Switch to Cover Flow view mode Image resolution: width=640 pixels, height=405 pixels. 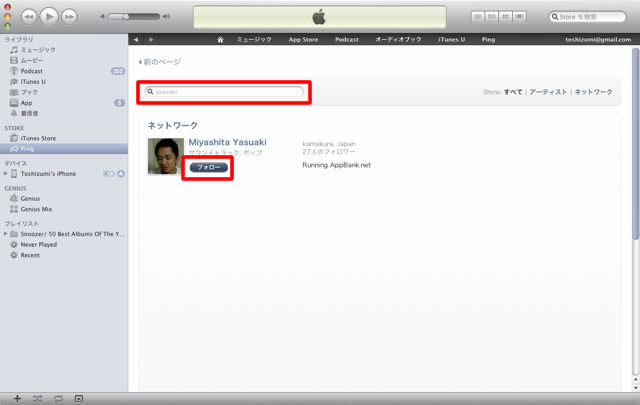pos(519,17)
